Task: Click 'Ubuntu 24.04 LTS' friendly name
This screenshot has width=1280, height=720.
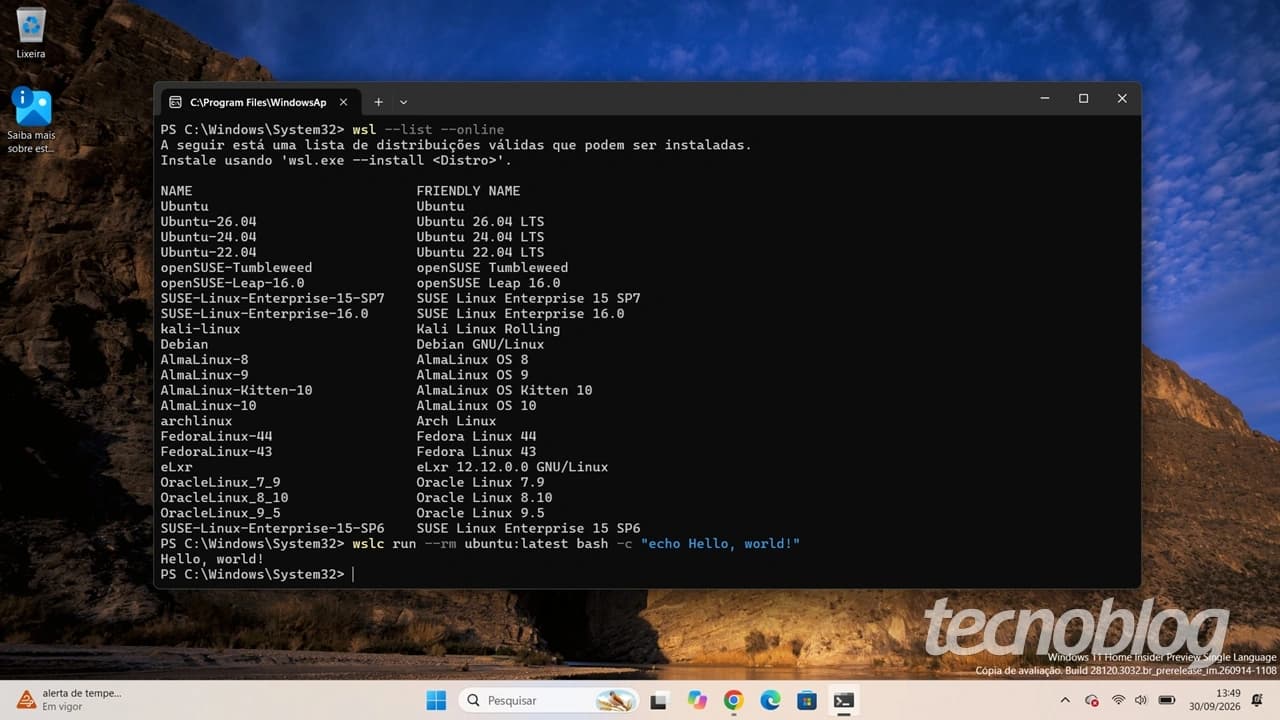Action: point(480,237)
